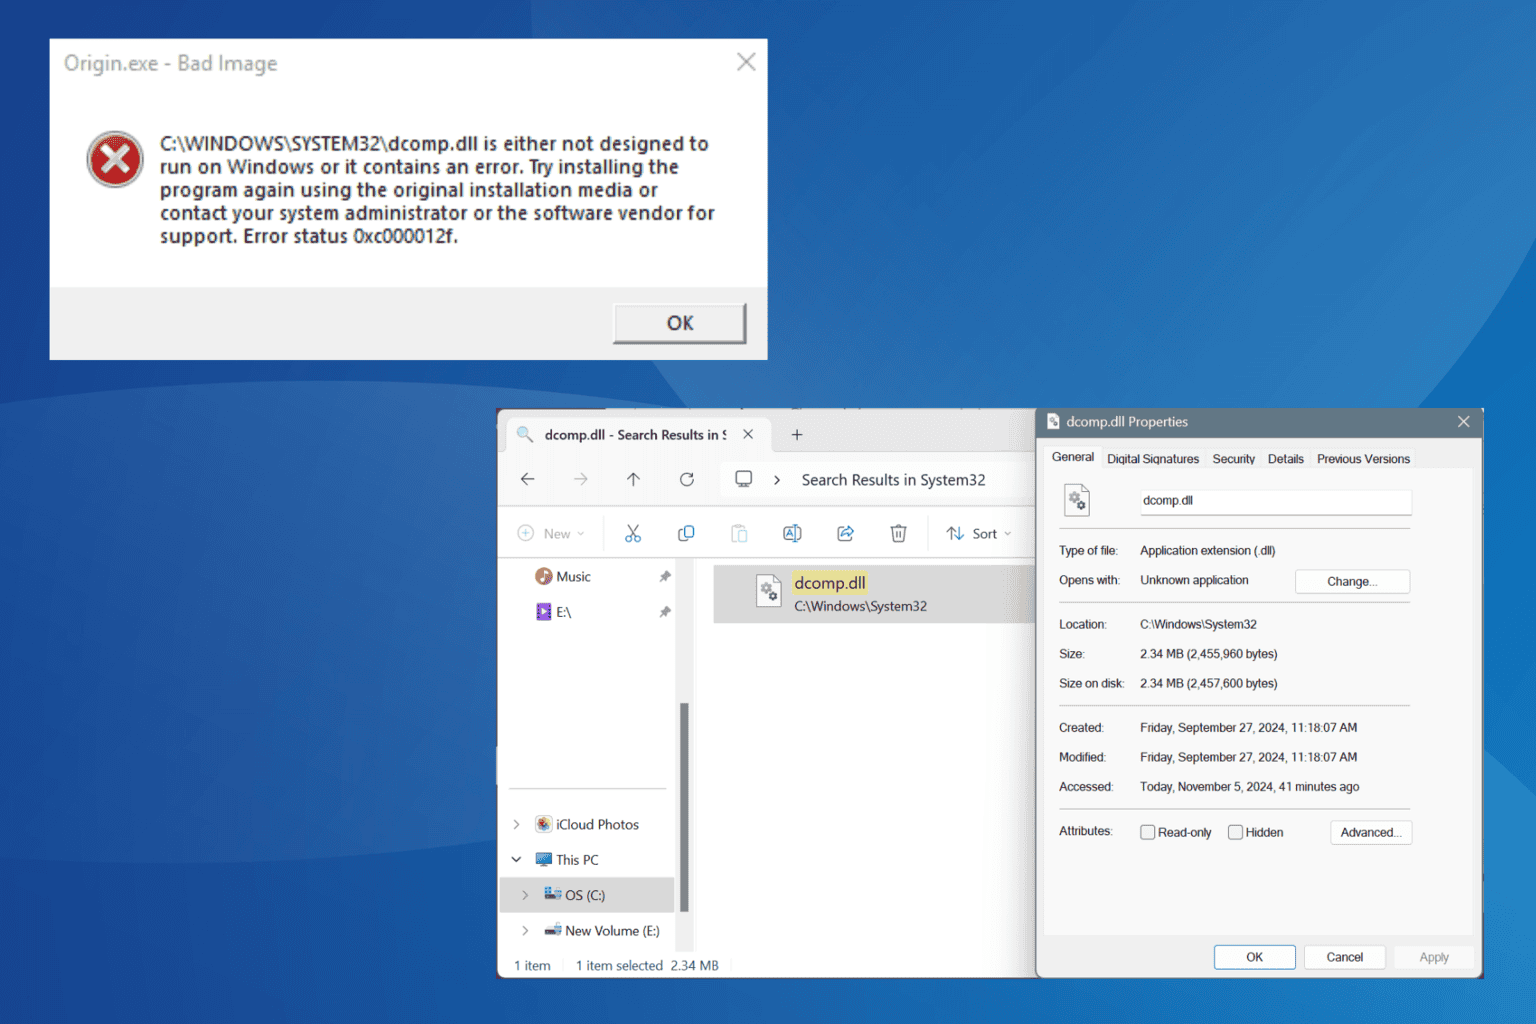The image size is (1536, 1024).
Task: Enable the Hidden attribute checkbox
Action: coord(1235,832)
